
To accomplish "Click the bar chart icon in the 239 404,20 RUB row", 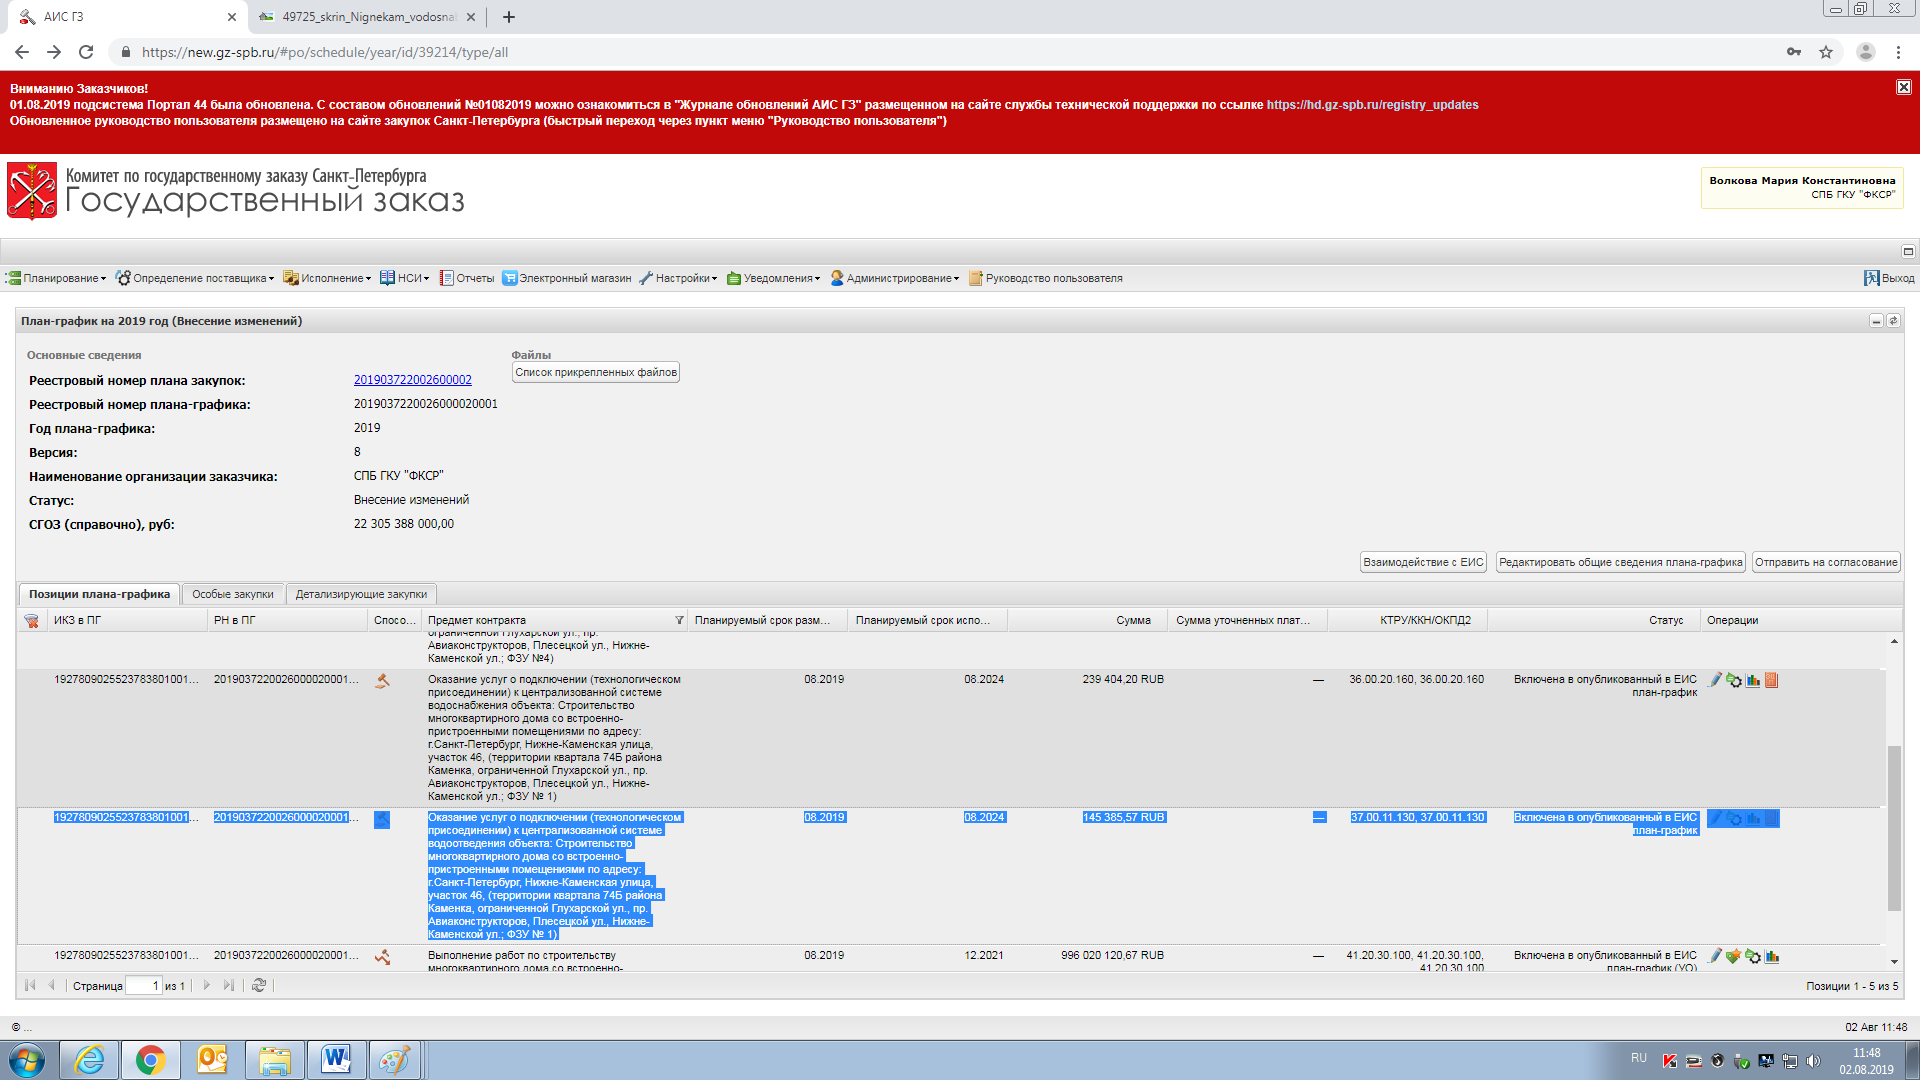I will [1753, 680].
